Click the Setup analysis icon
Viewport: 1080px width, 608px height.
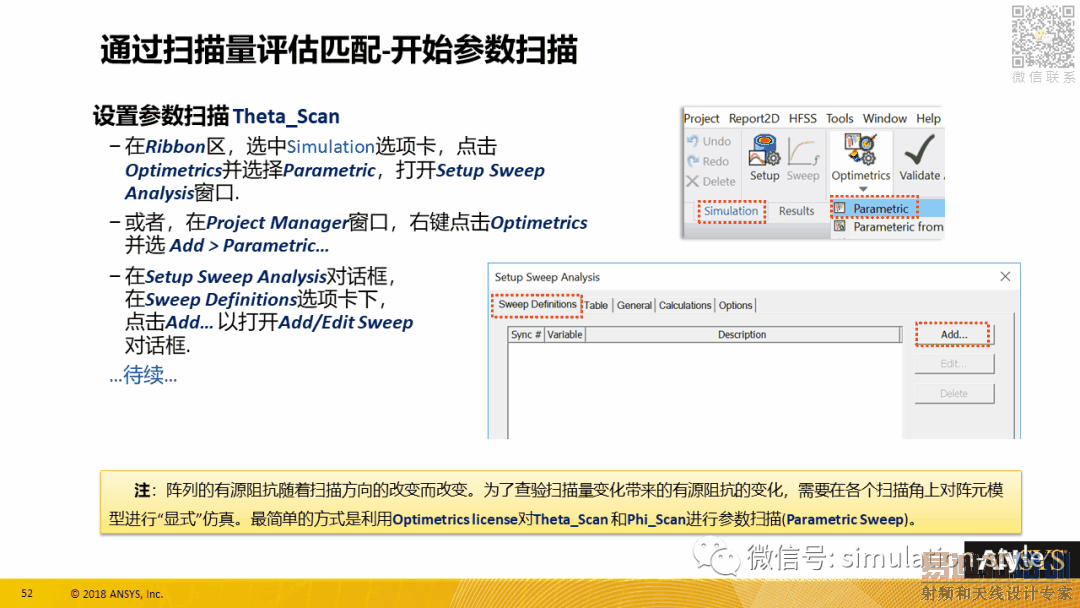coord(765,150)
